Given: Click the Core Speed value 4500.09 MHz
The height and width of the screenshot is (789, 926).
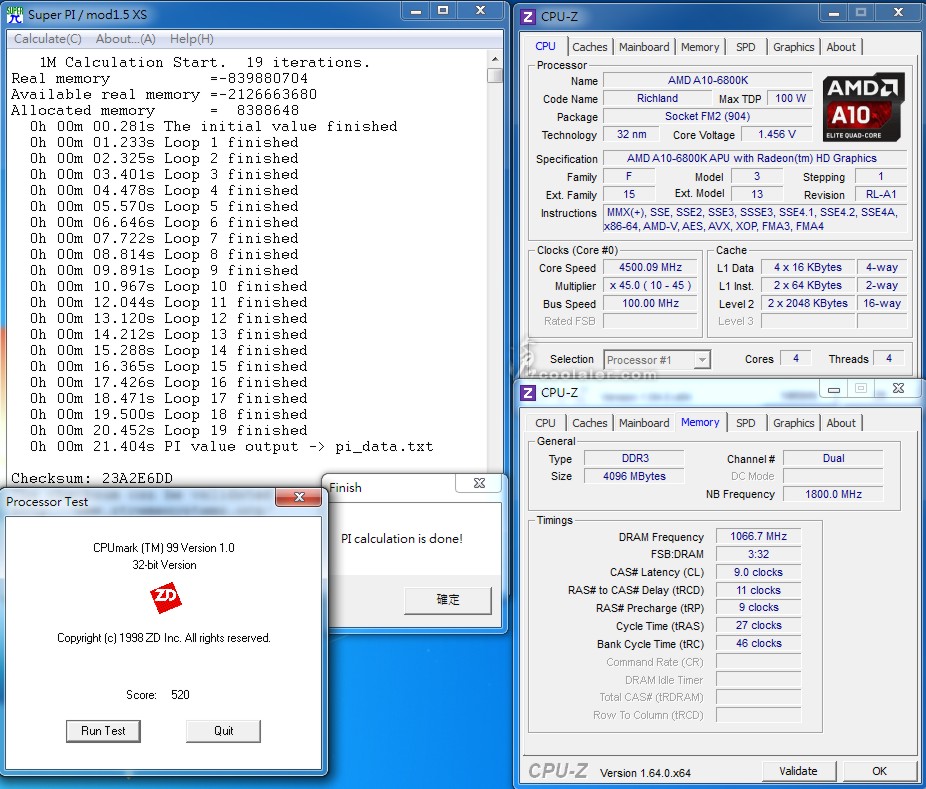Looking at the screenshot, I should click(650, 268).
